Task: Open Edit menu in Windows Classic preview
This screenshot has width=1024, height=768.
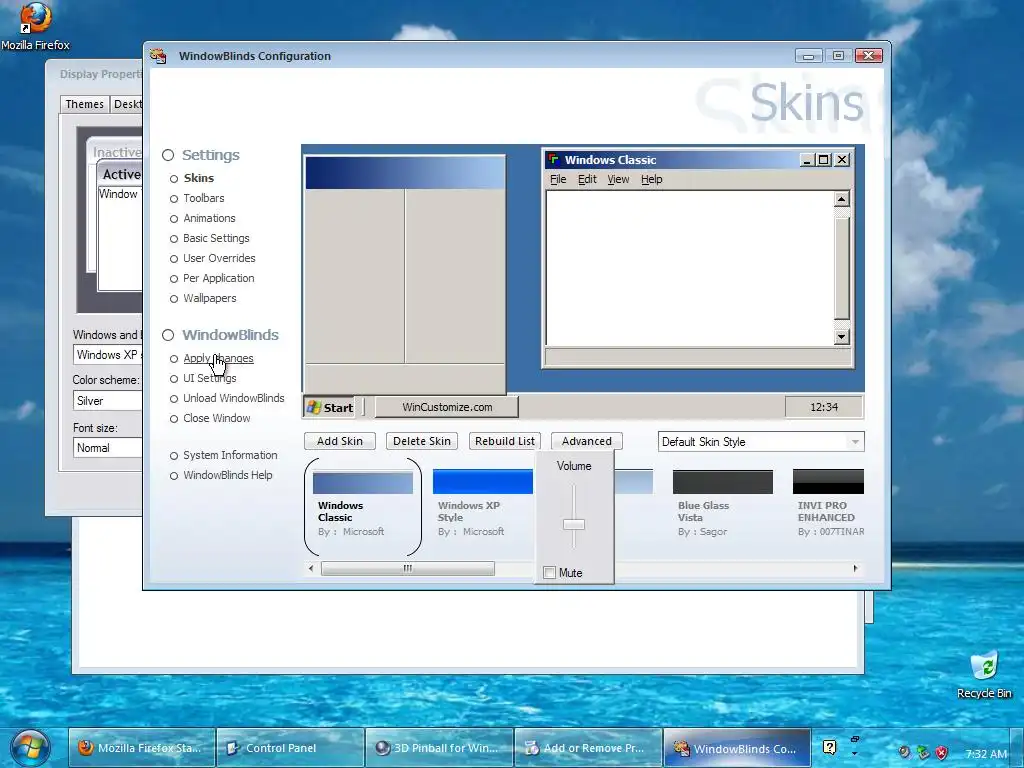Action: pyautogui.click(x=587, y=180)
